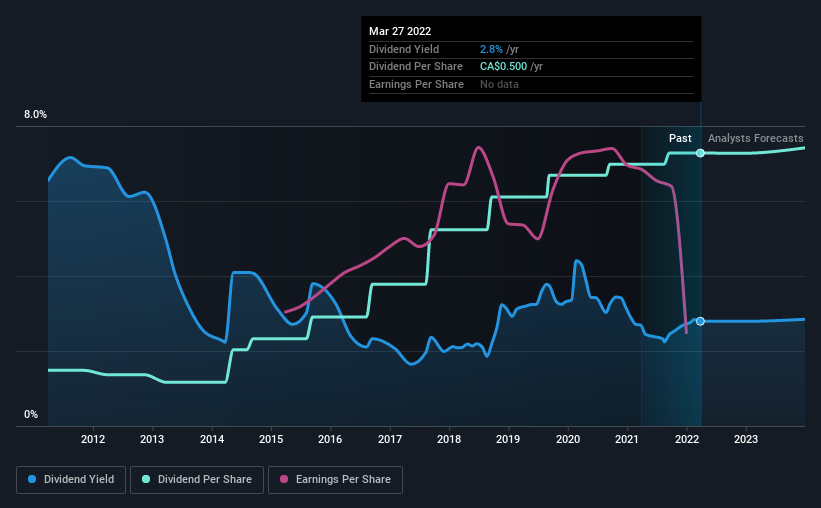
Task: Select the Dividend Yield marker at Mar 2022
Action: (x=700, y=321)
